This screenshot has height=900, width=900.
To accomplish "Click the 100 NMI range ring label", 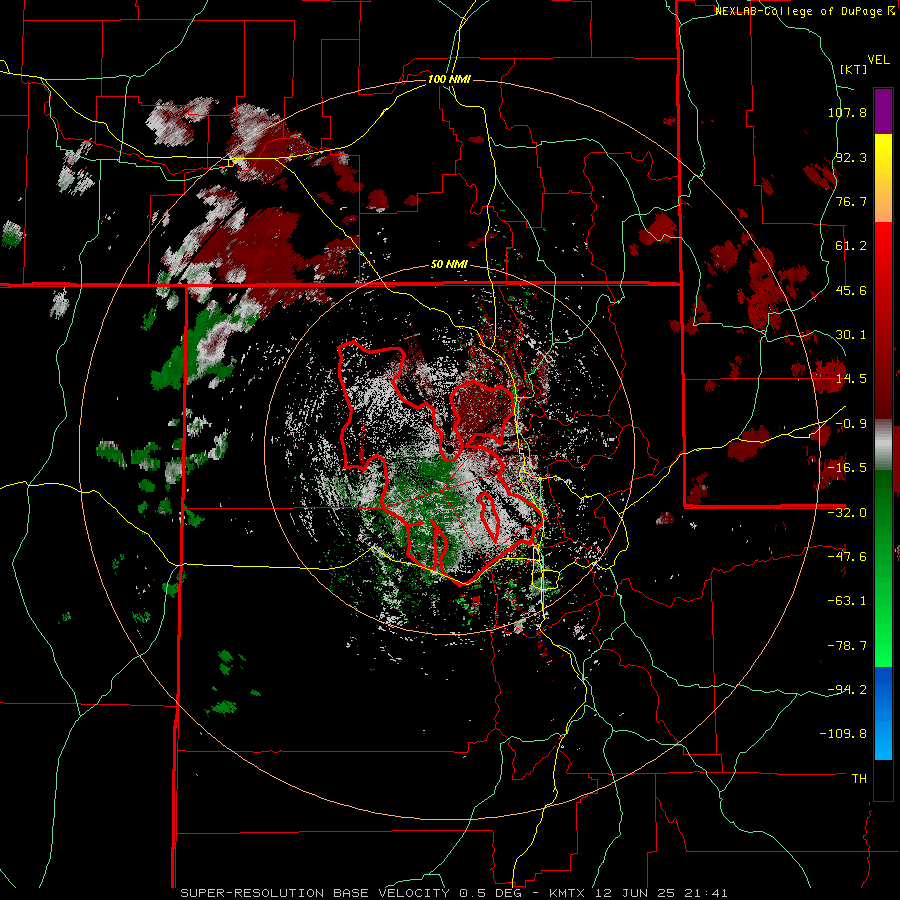I will coord(449,79).
